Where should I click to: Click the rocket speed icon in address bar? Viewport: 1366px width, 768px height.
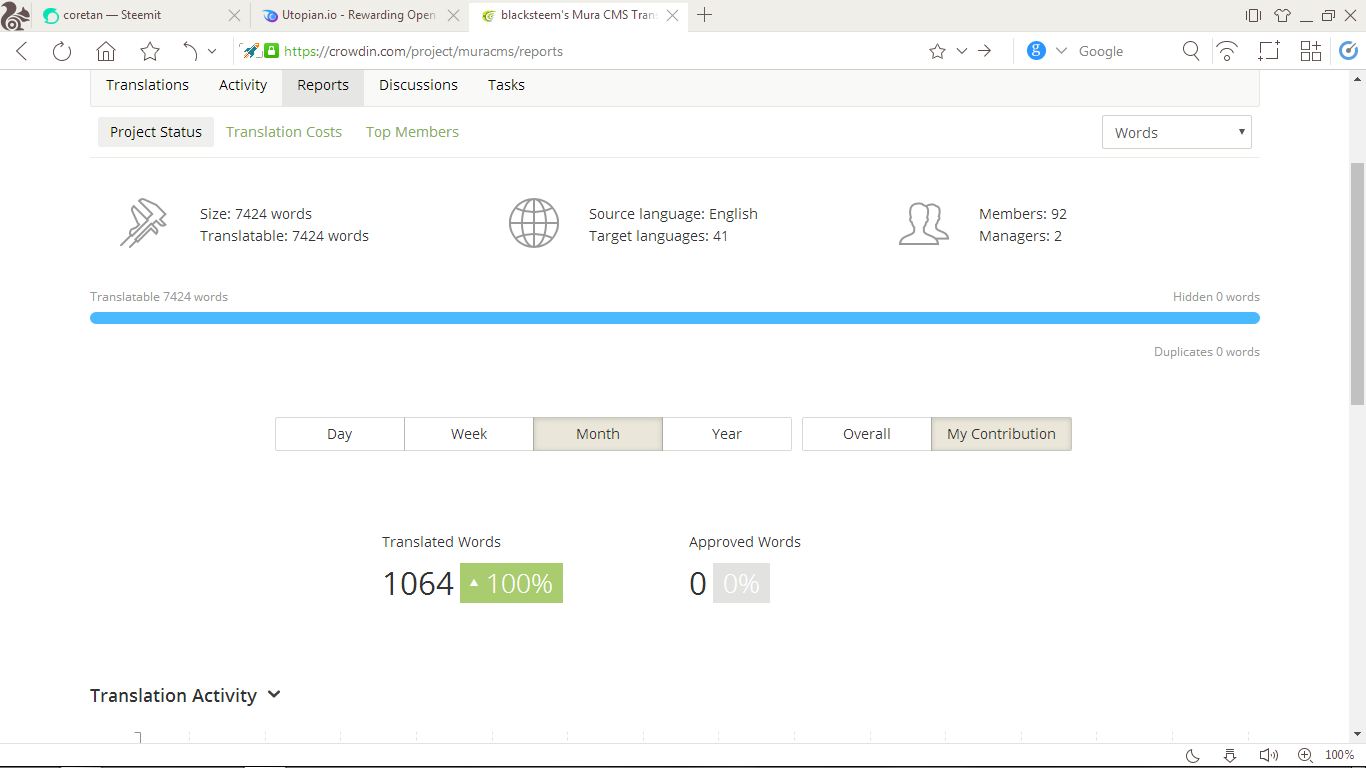click(250, 51)
